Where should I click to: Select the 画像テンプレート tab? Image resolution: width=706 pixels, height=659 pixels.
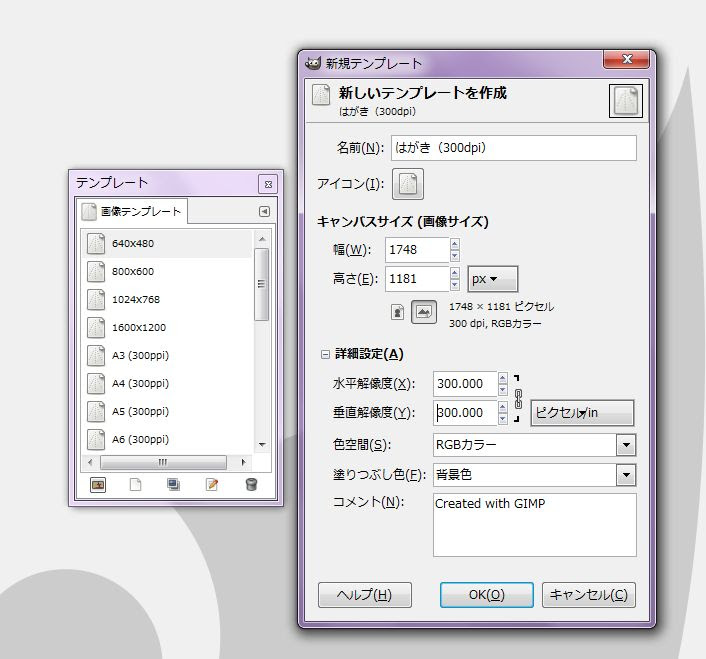click(132, 211)
